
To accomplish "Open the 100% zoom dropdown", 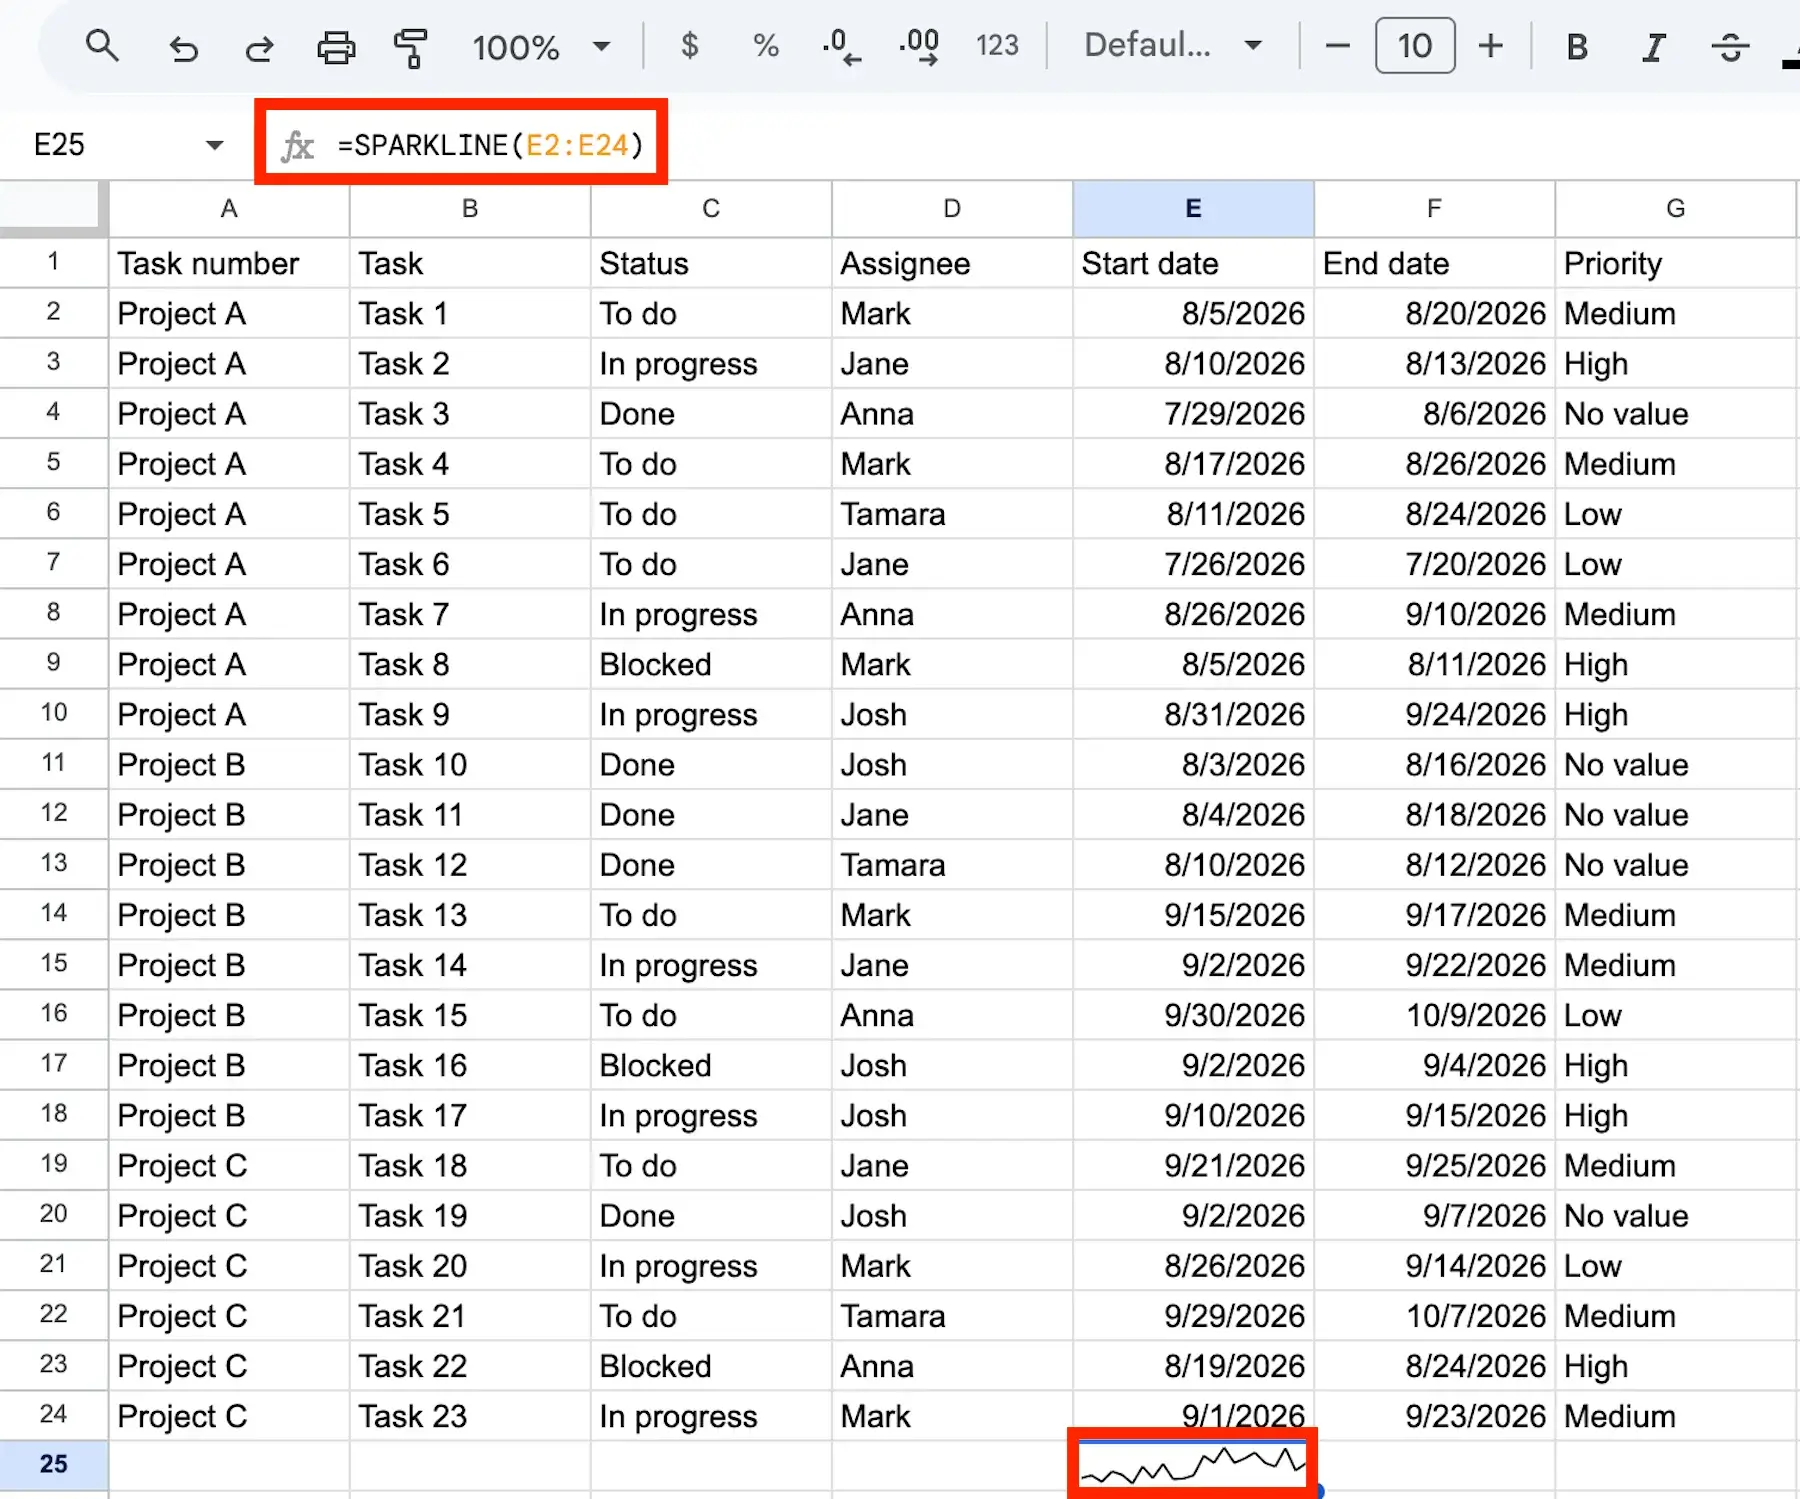I will pyautogui.click(x=541, y=47).
